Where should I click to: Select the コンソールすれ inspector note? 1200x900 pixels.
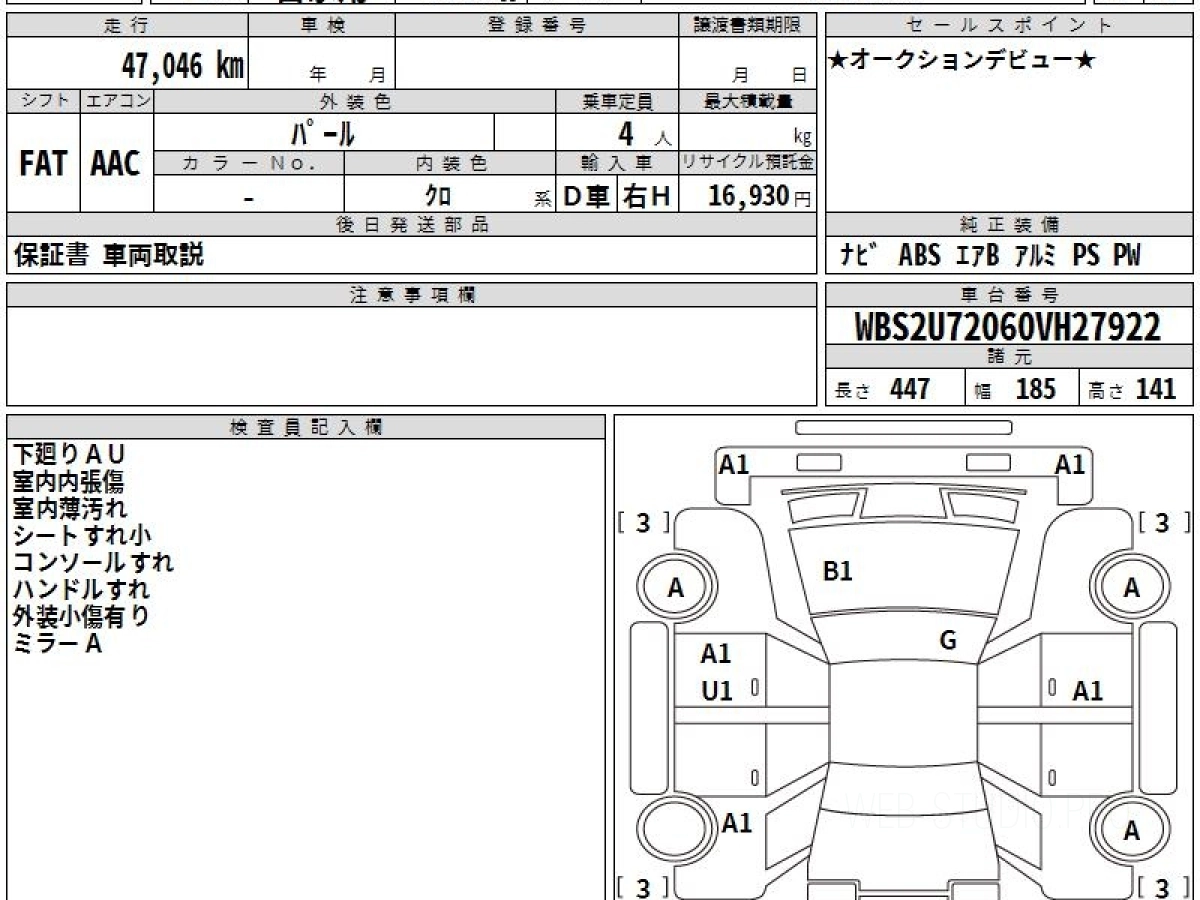click(x=94, y=563)
